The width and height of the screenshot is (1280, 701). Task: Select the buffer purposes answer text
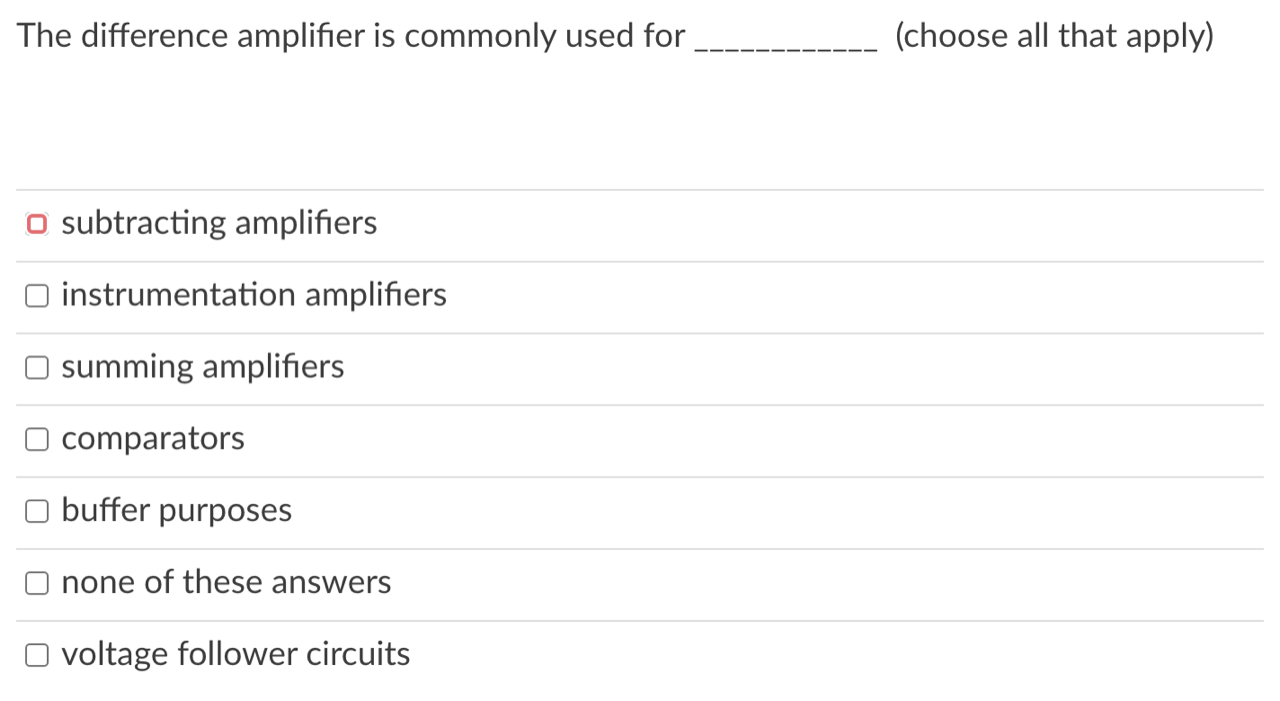click(x=176, y=510)
